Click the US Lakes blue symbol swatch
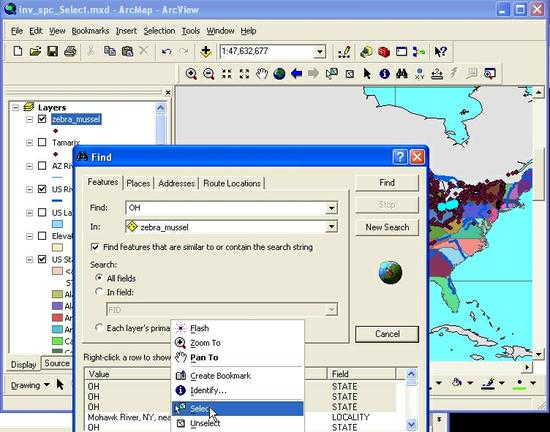The height and width of the screenshot is (432, 550). 58,224
